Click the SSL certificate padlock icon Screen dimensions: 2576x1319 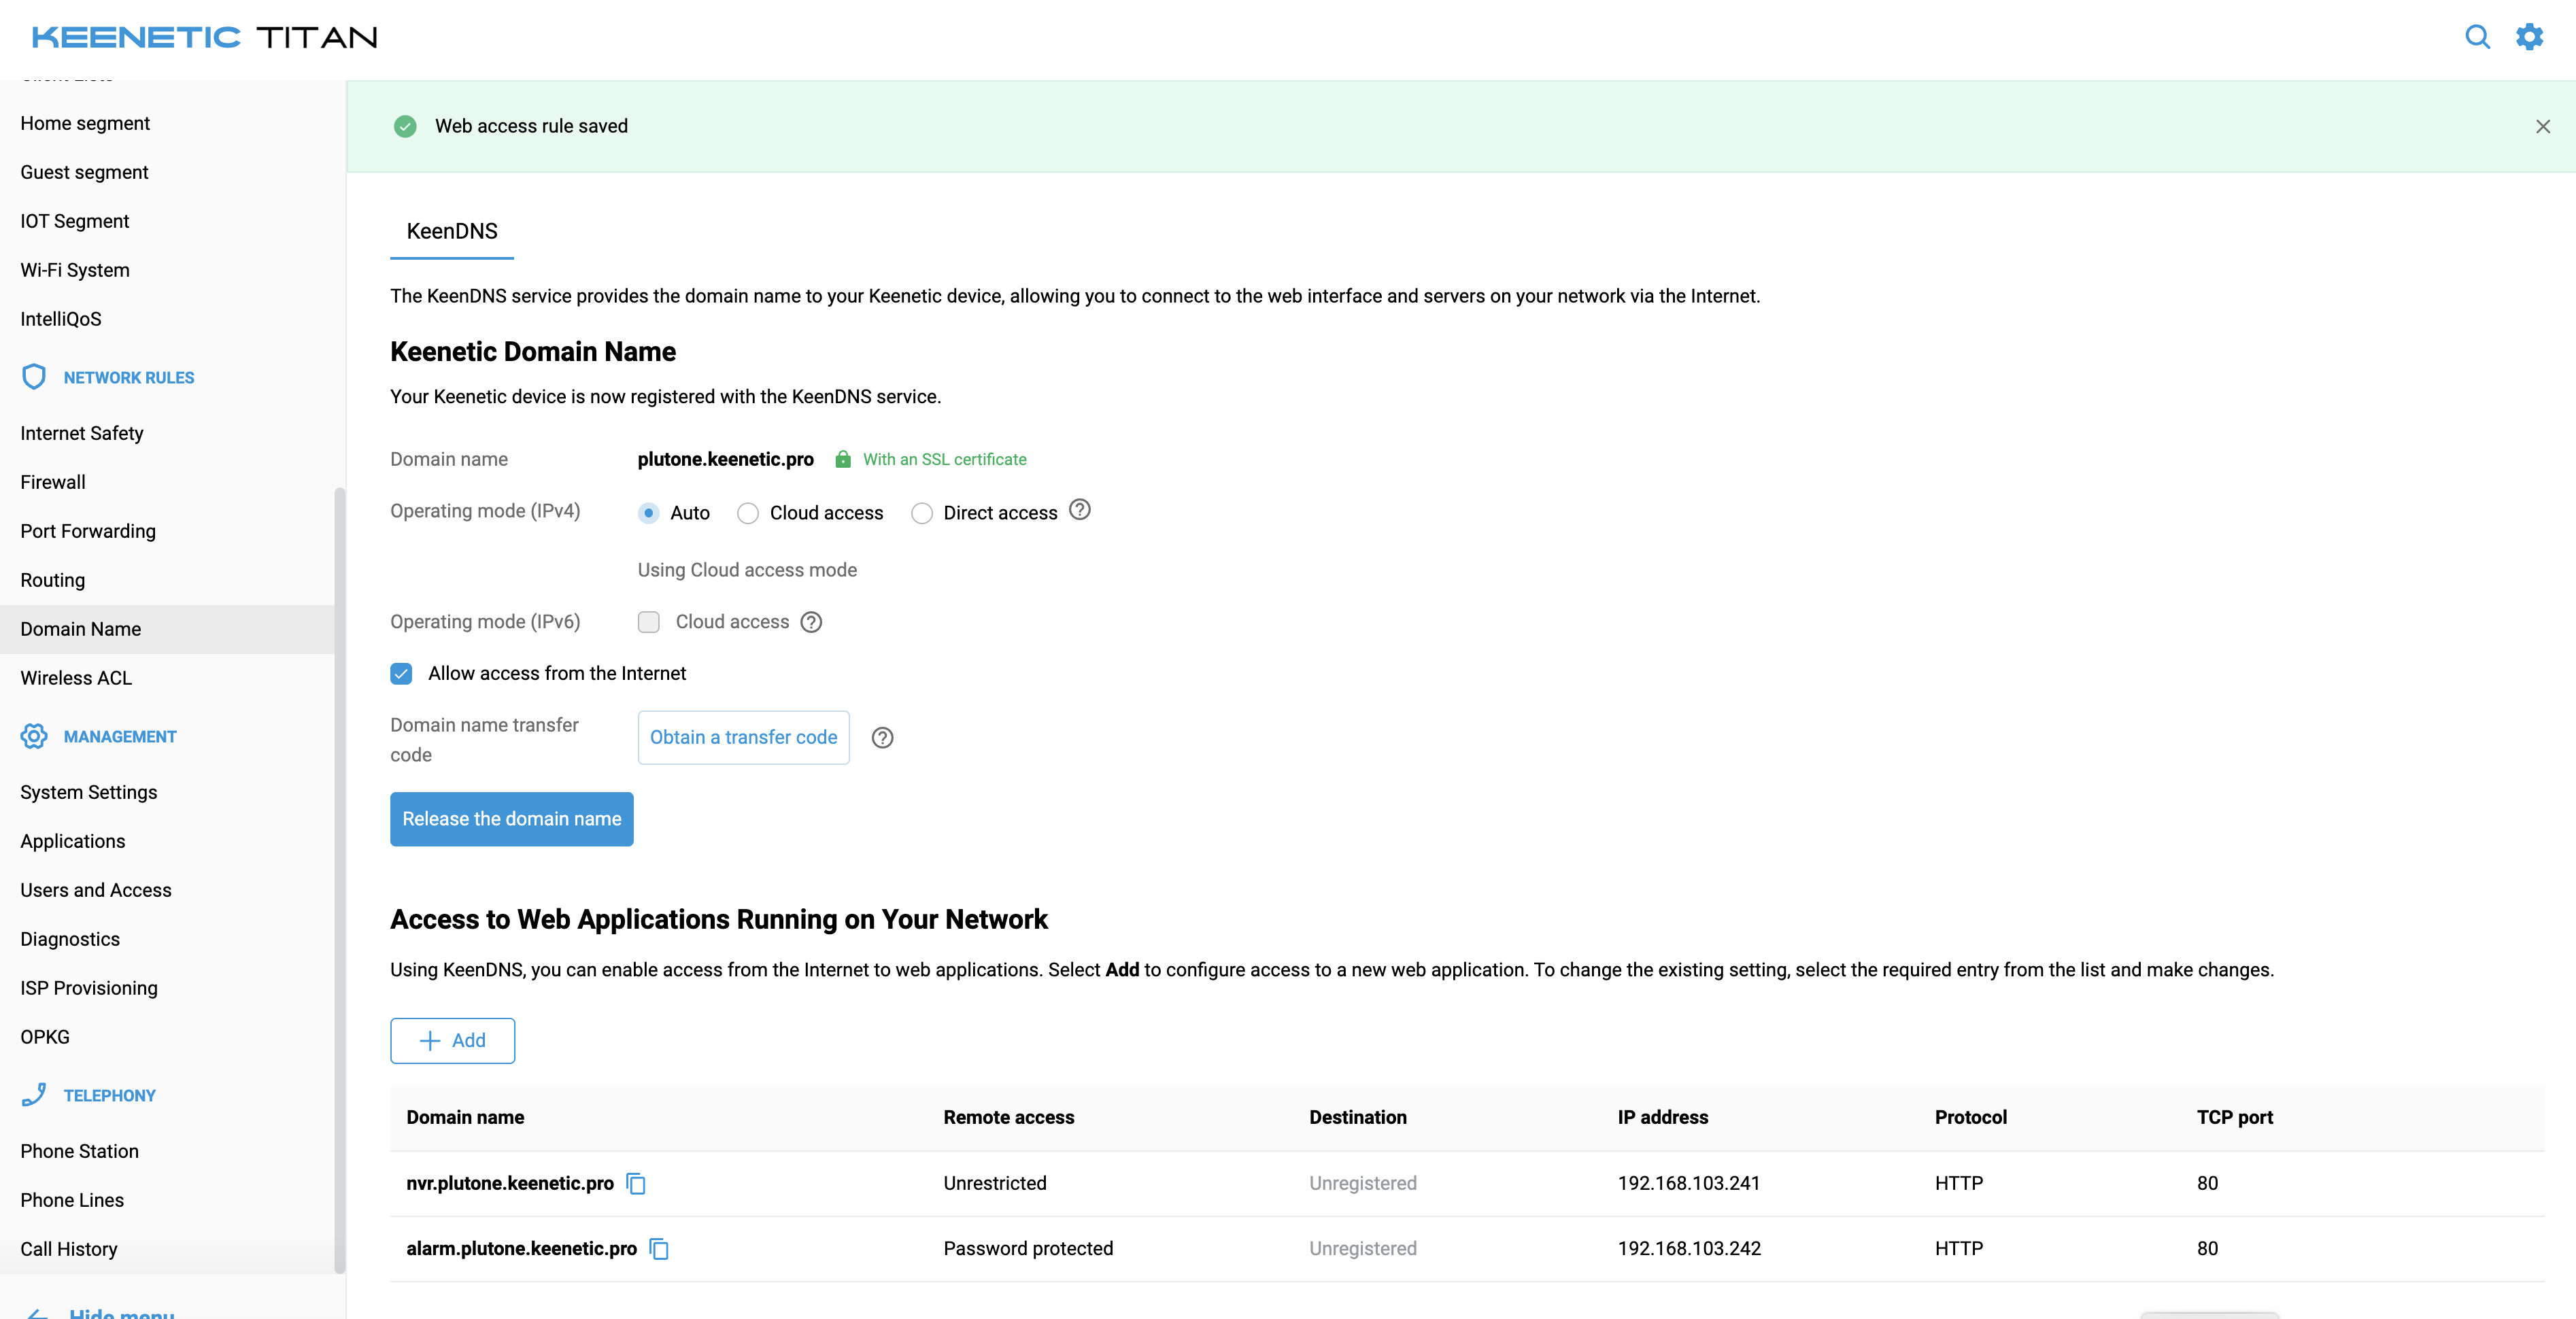coord(843,459)
